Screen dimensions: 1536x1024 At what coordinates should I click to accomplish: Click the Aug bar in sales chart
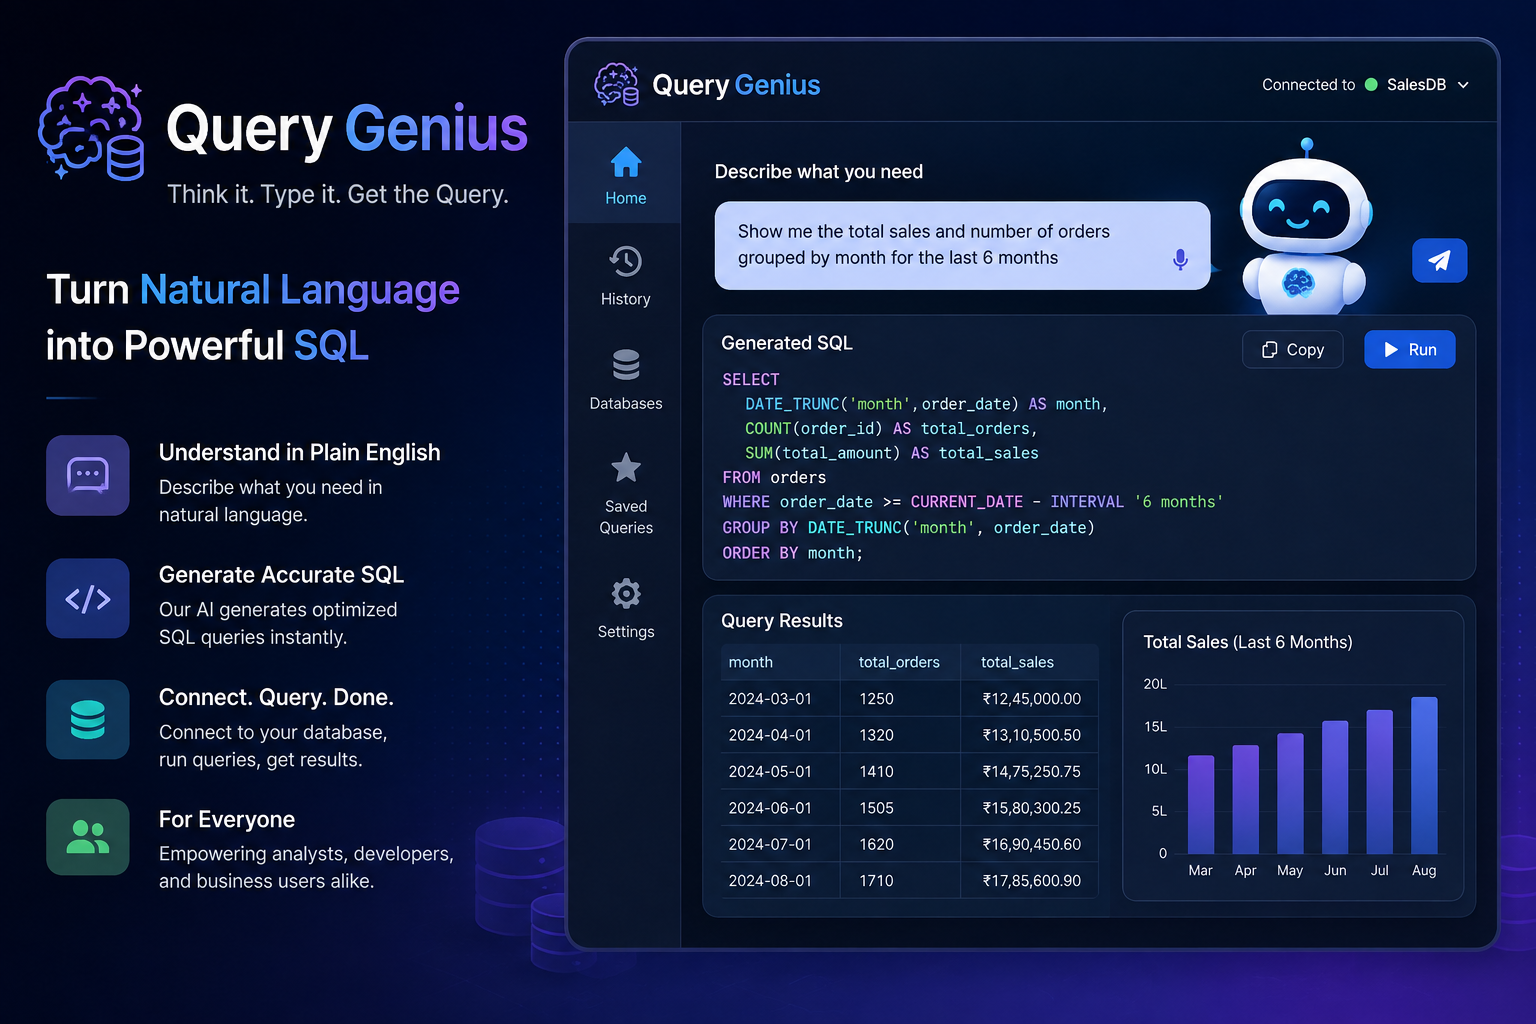(1424, 776)
